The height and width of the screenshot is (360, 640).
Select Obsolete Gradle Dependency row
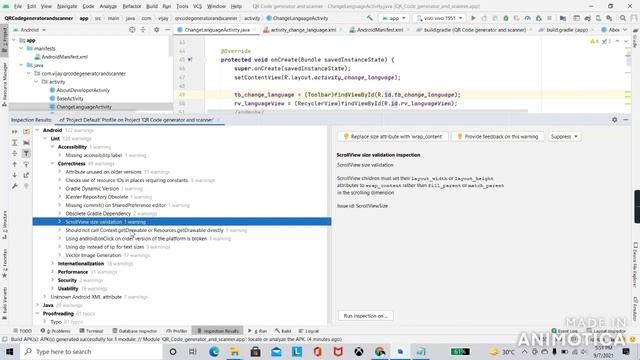(182, 213)
